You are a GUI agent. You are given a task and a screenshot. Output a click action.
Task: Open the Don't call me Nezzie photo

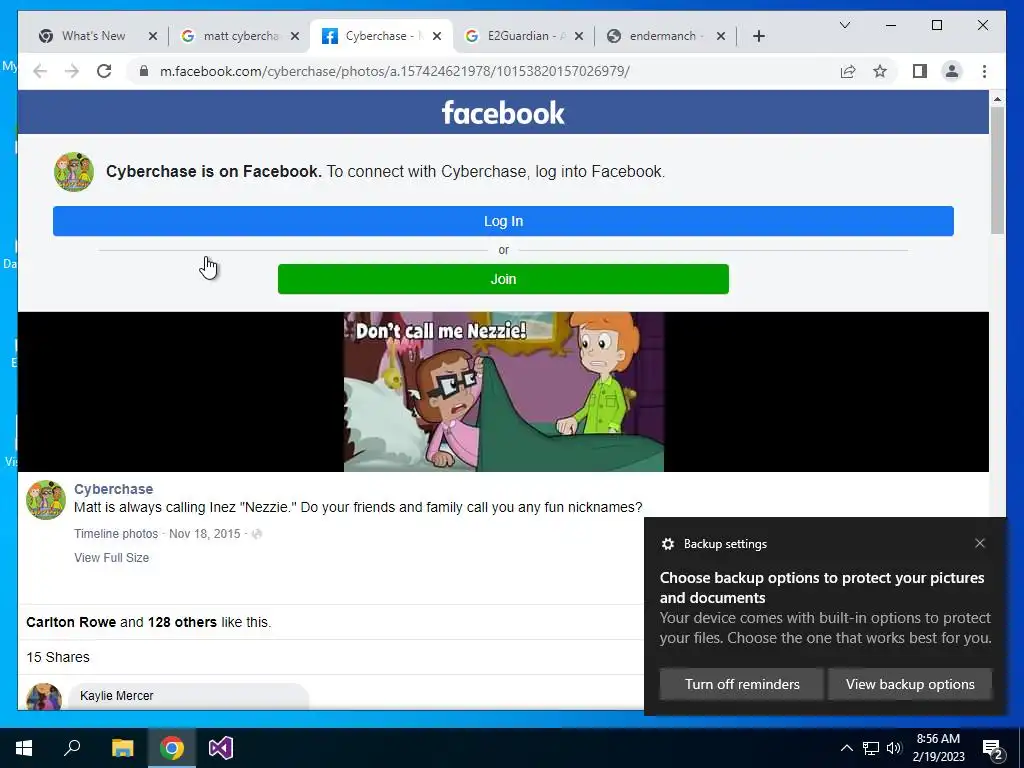pos(504,392)
